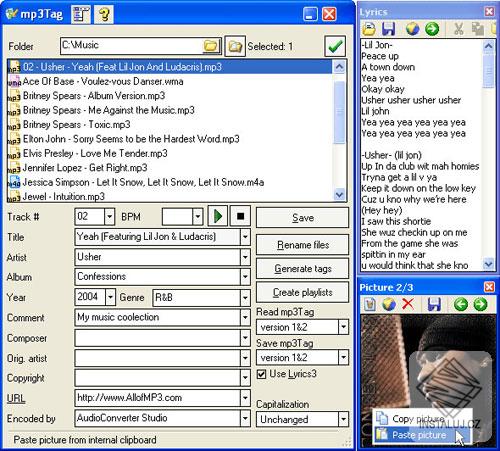Click the mp3 icon of Jewel - Intuition
The image size is (500, 451).
(x=14, y=197)
